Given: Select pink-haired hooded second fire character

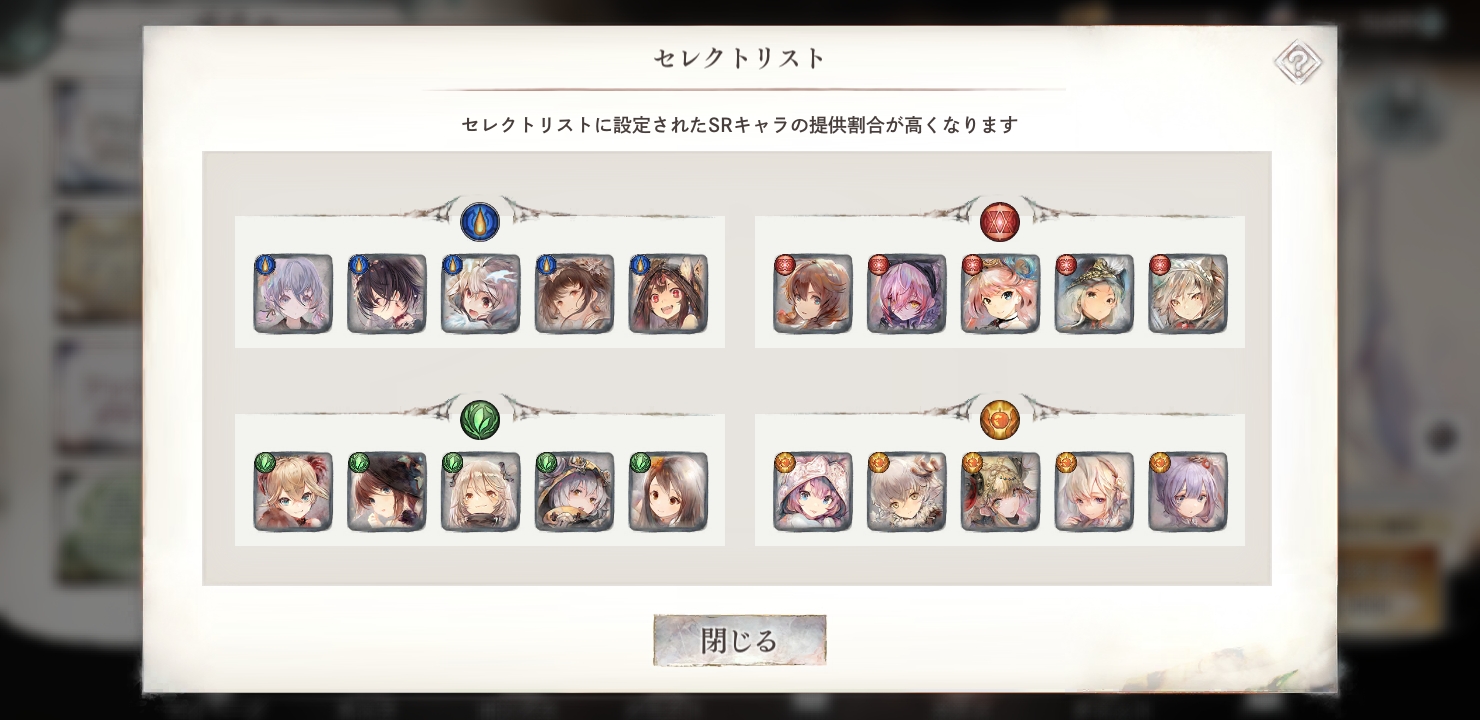Looking at the screenshot, I should [907, 294].
